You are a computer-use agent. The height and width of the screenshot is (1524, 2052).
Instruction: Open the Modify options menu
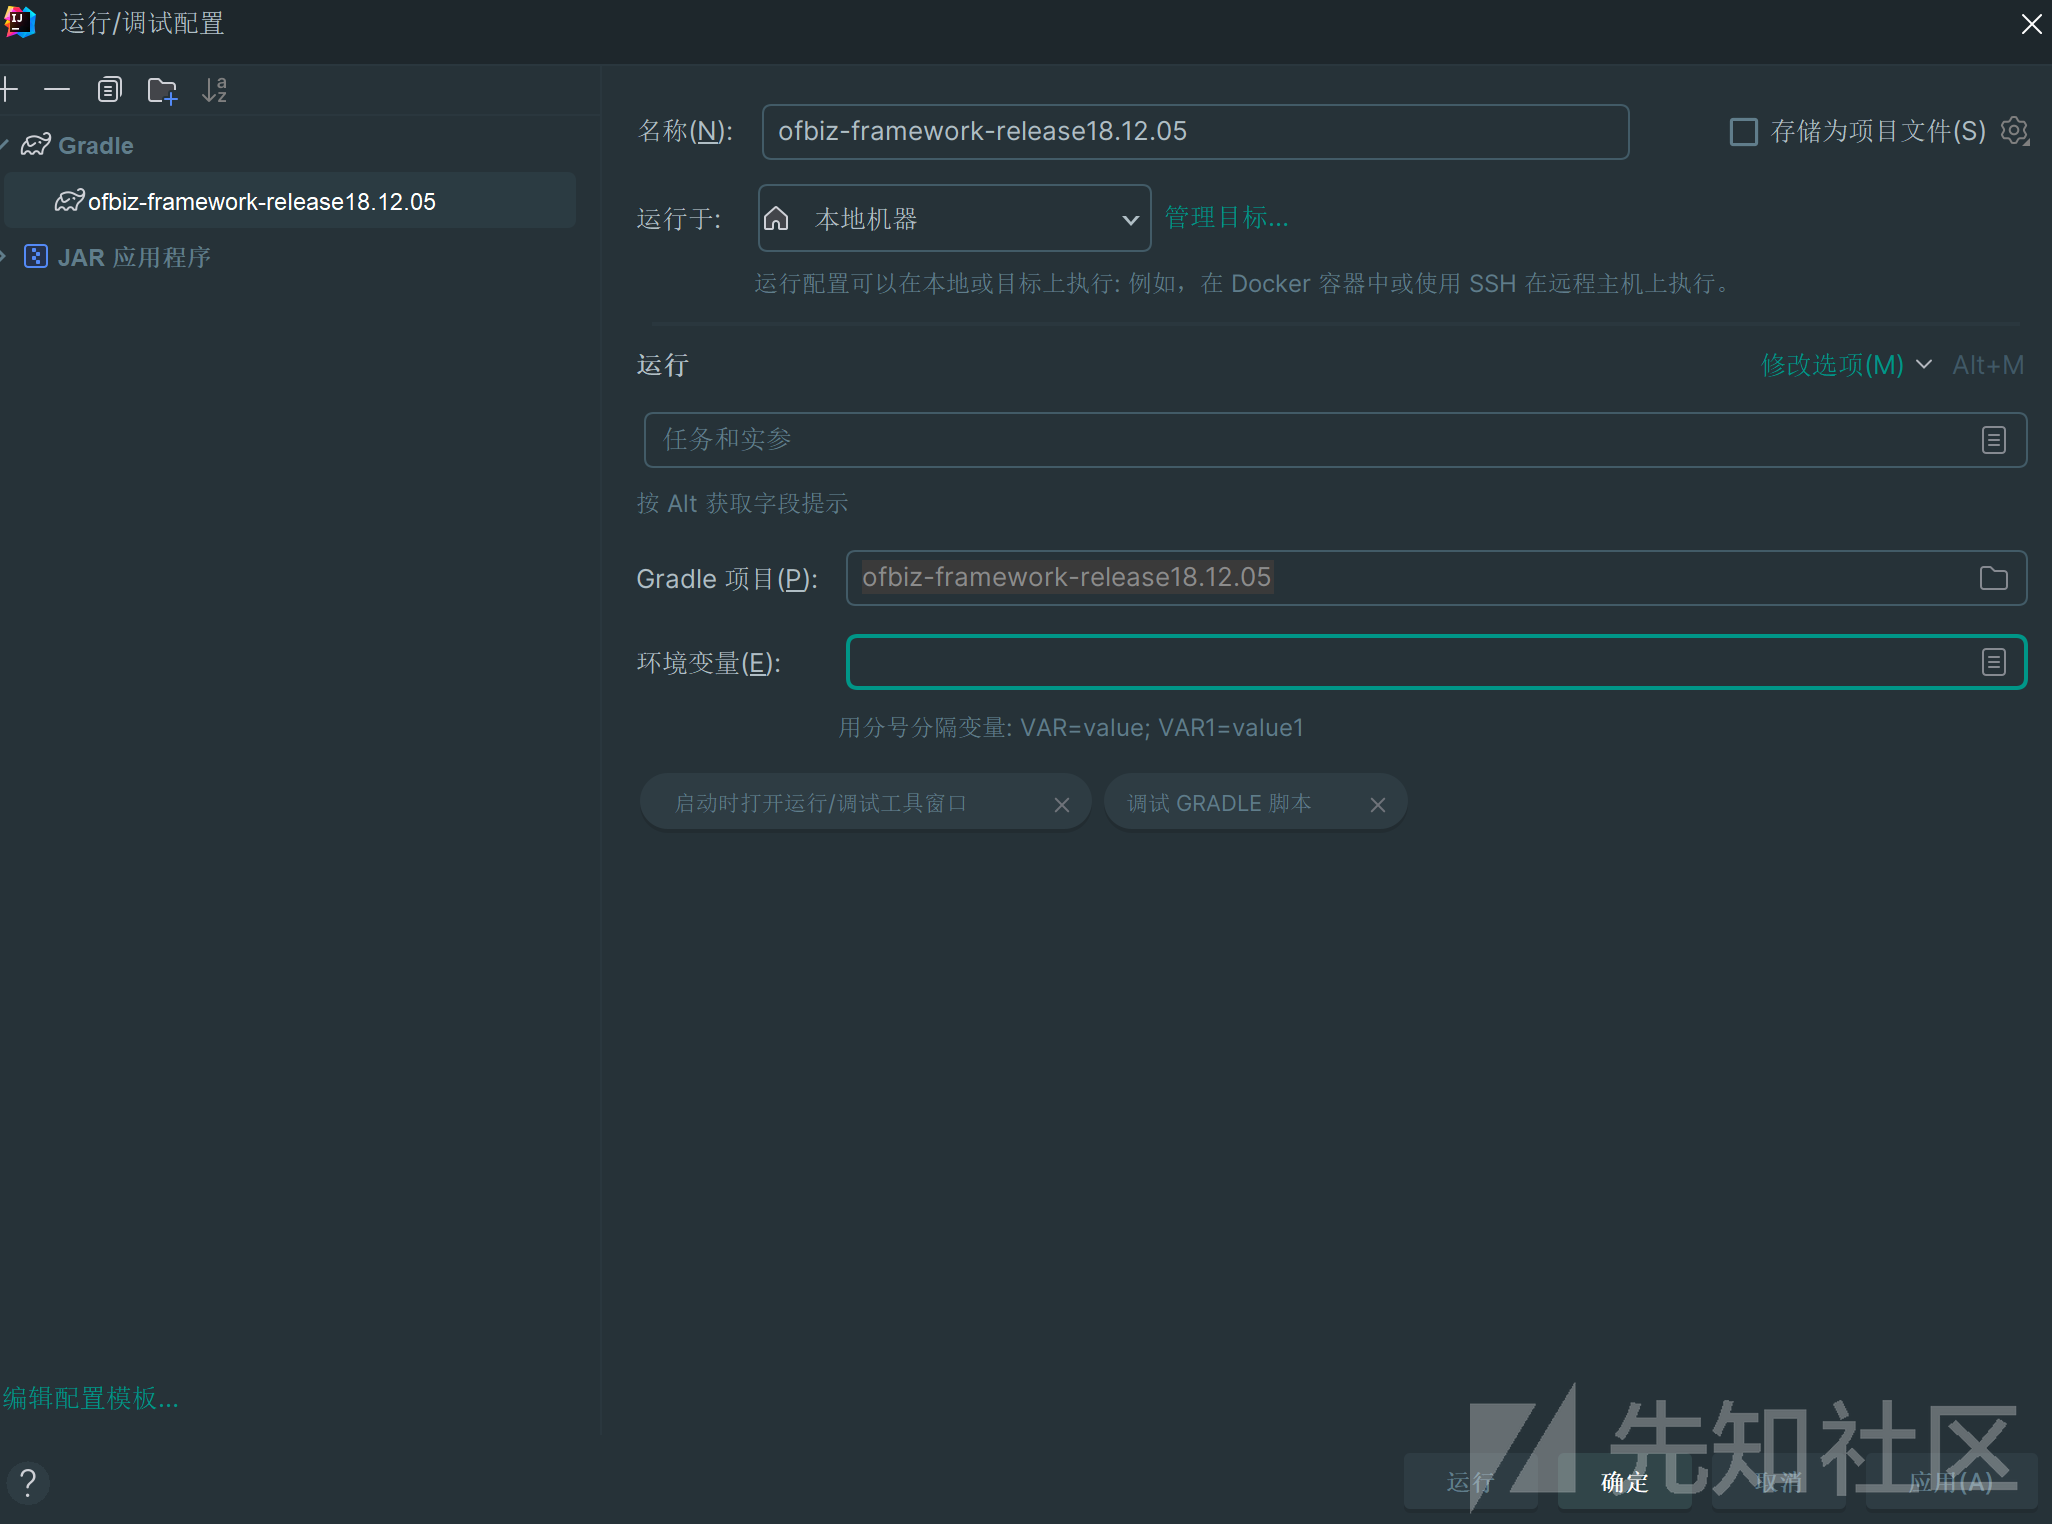click(1846, 365)
